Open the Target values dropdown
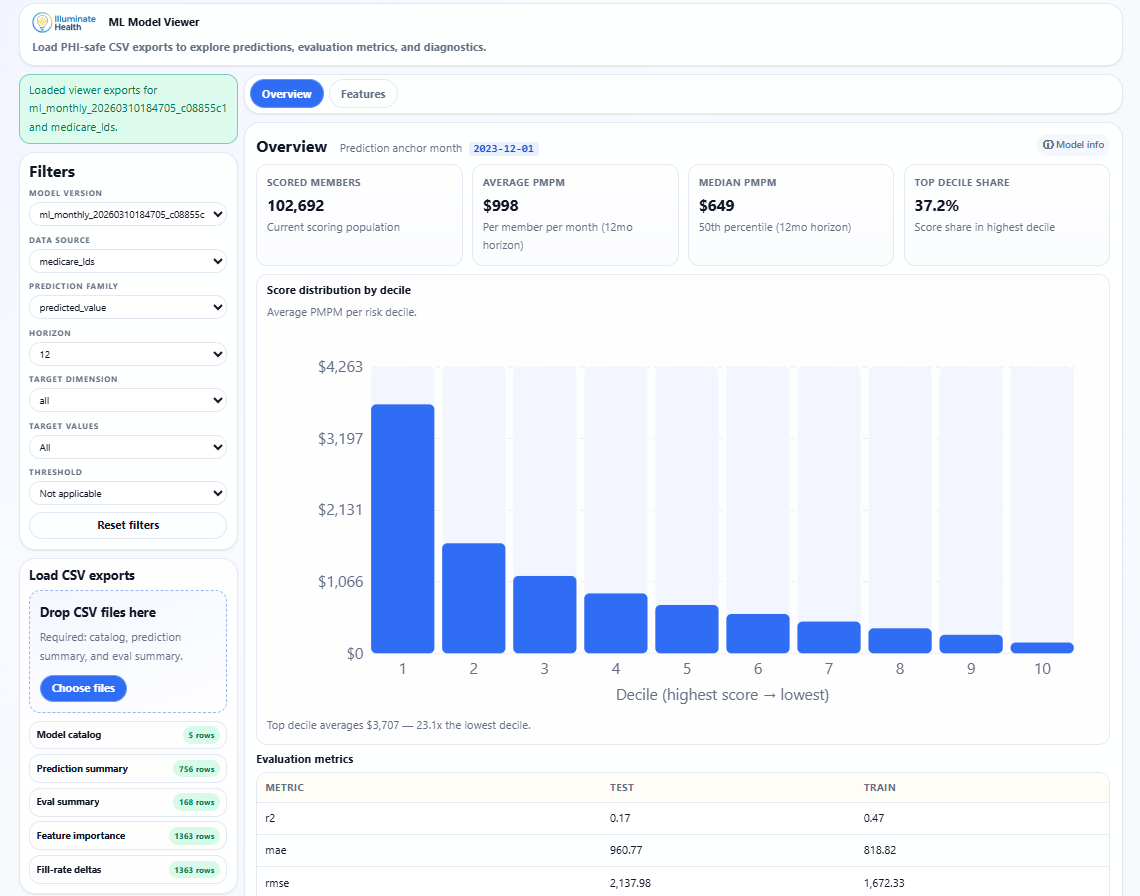 click(x=127, y=446)
